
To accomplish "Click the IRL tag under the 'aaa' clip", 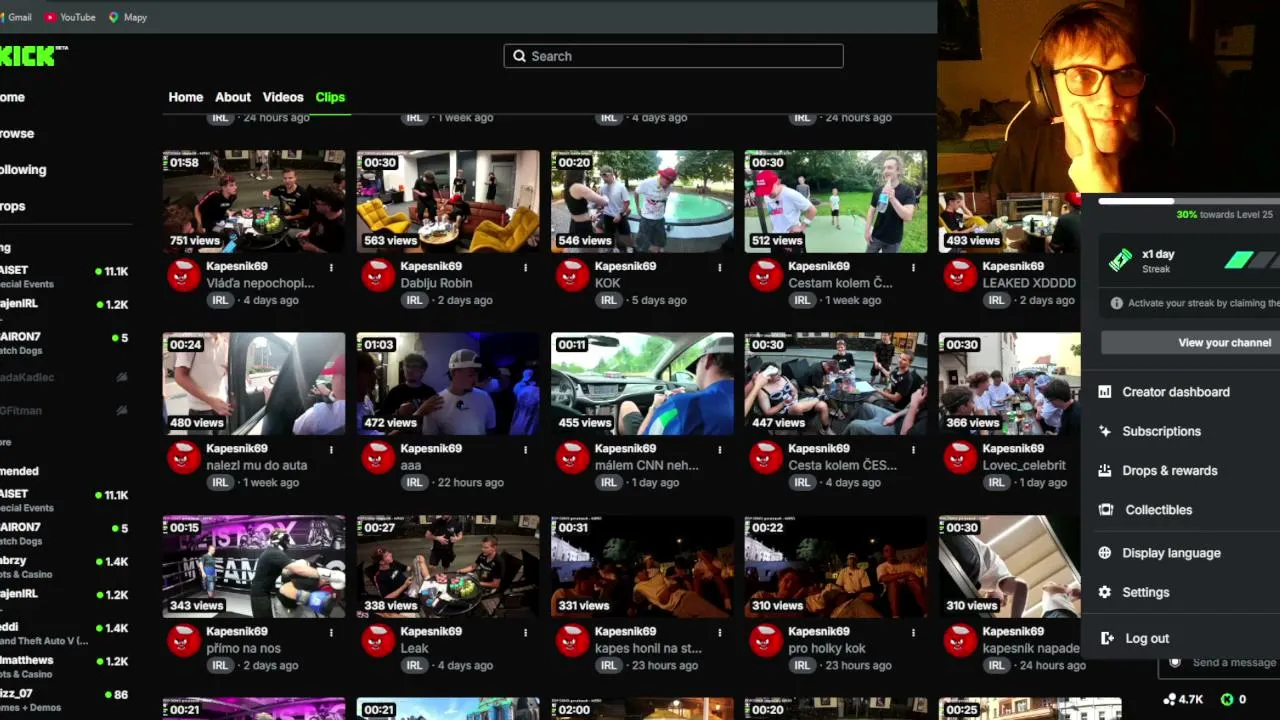I will (414, 482).
